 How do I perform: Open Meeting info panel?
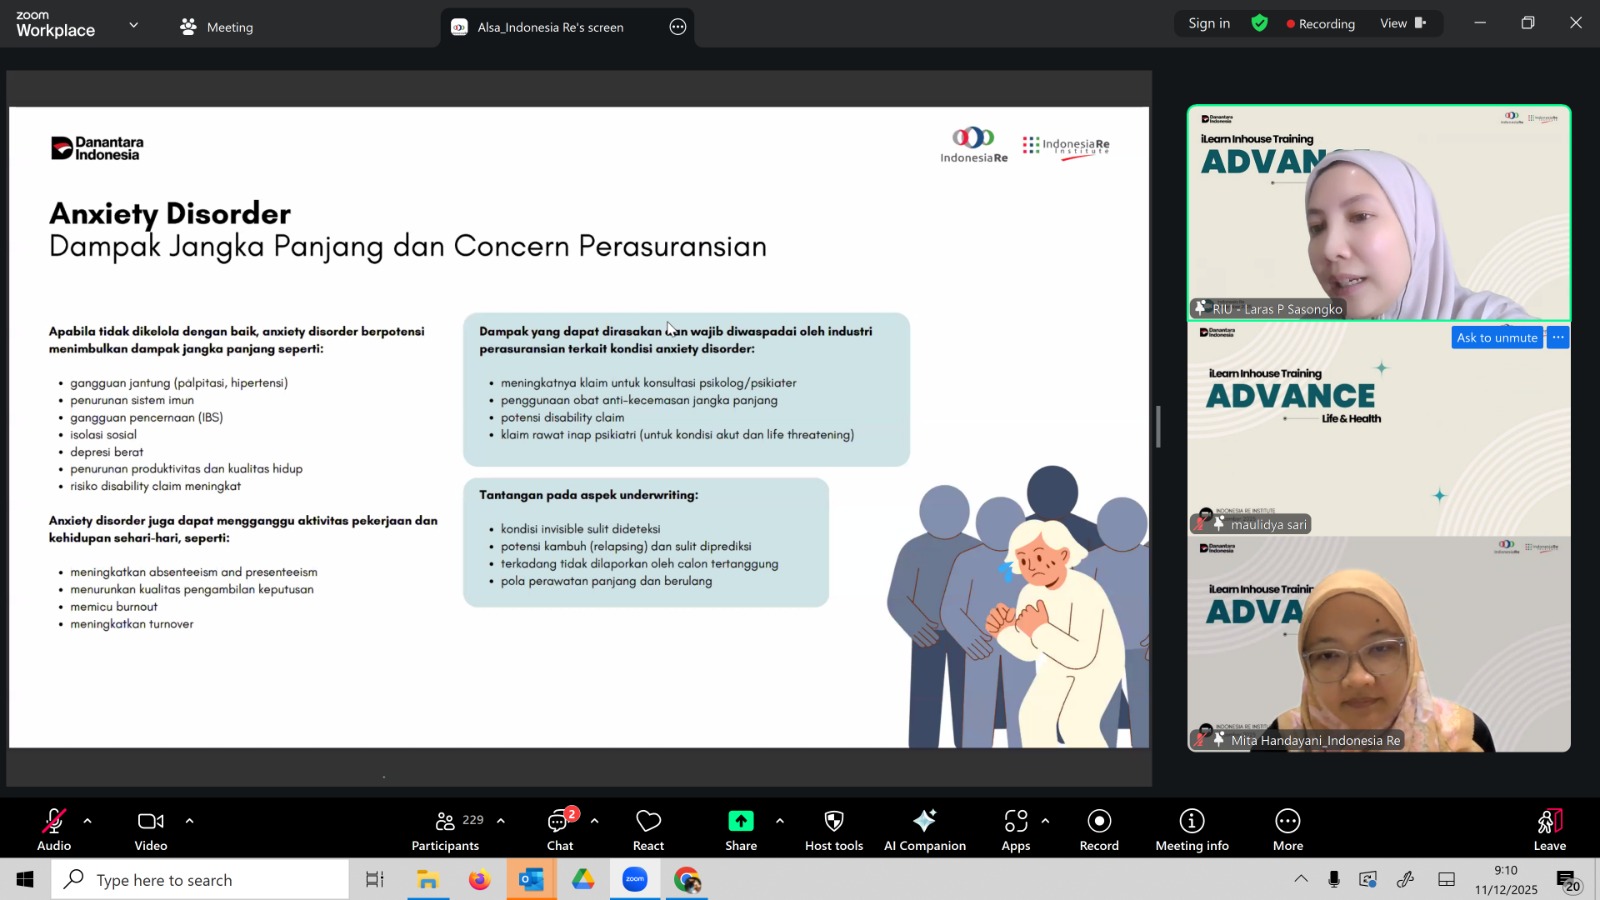1191,829
